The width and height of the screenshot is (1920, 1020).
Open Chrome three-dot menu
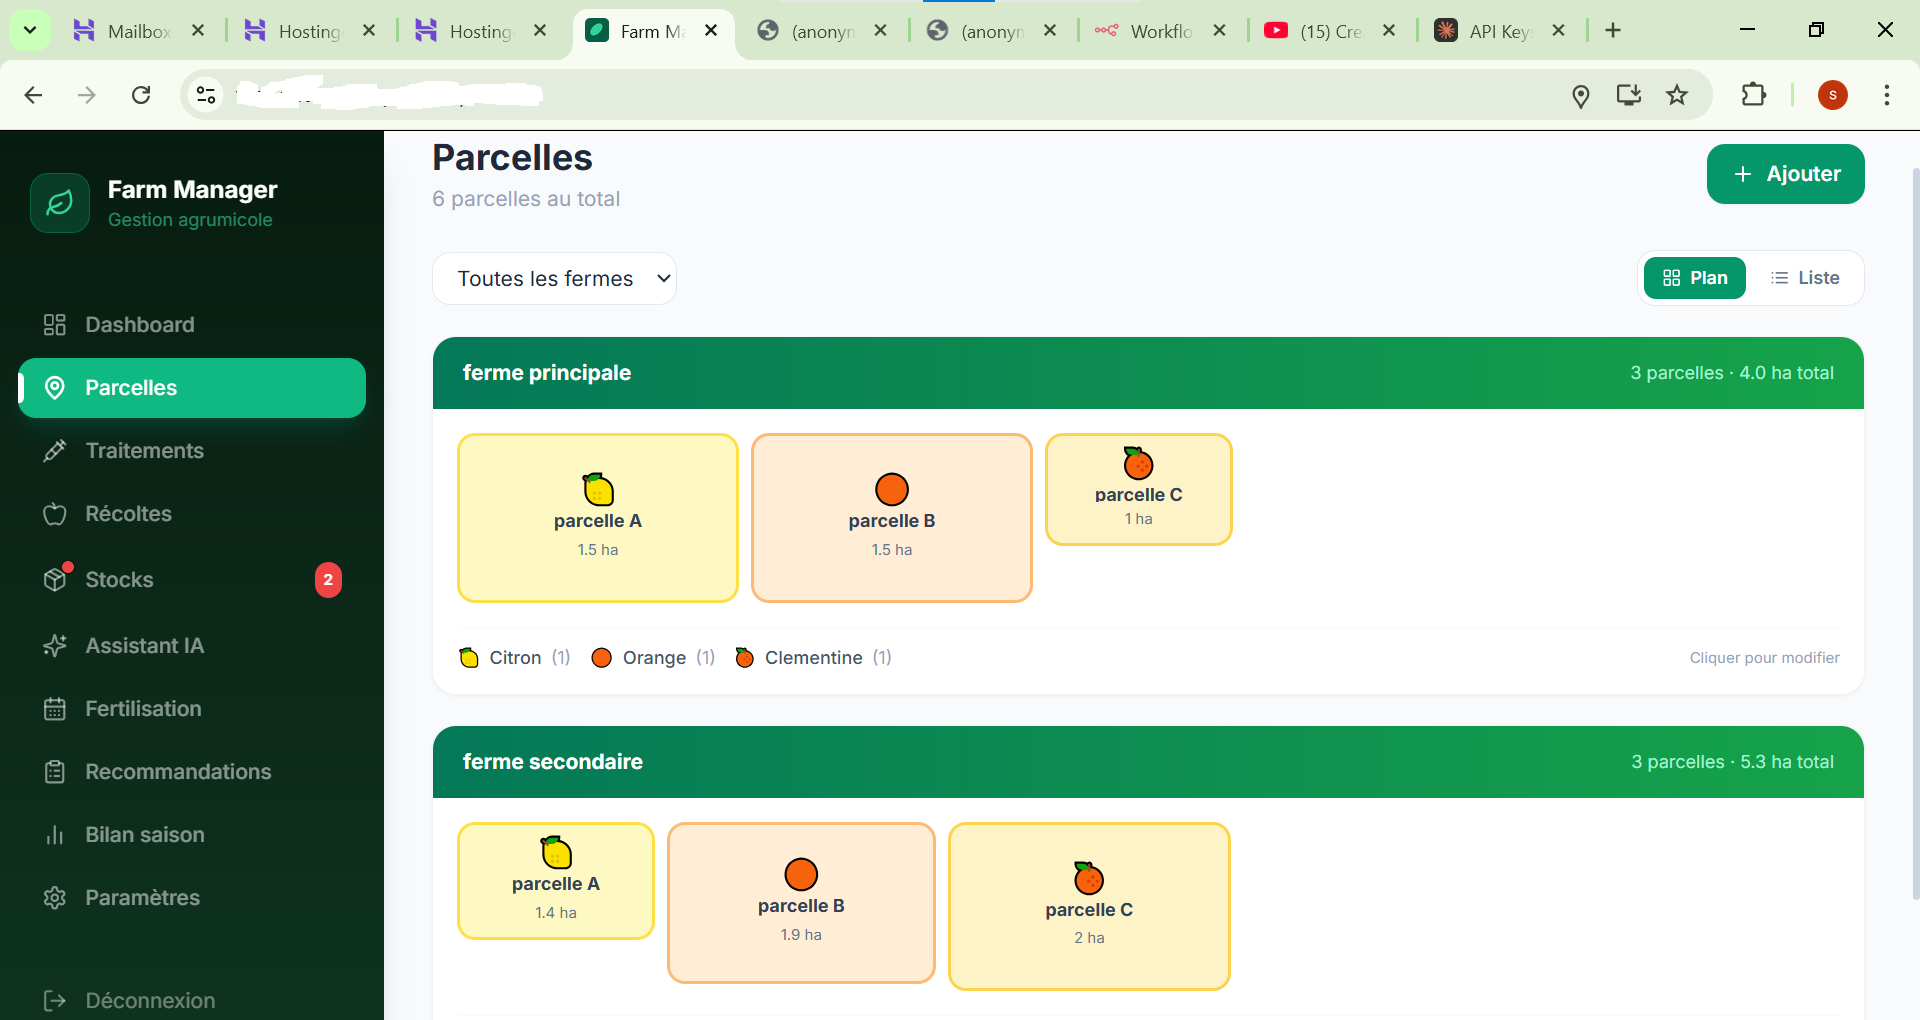pos(1887,95)
